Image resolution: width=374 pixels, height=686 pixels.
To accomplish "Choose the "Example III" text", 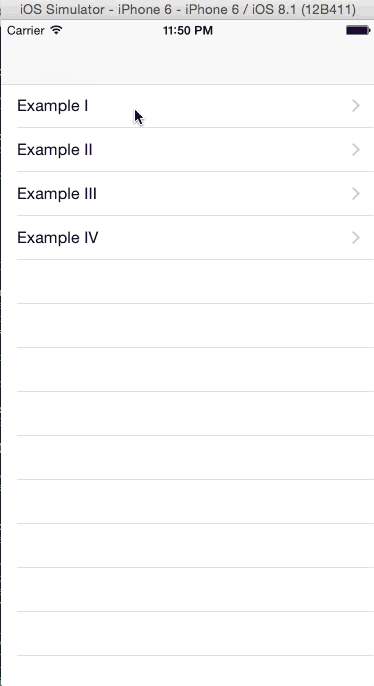I will point(57,193).
